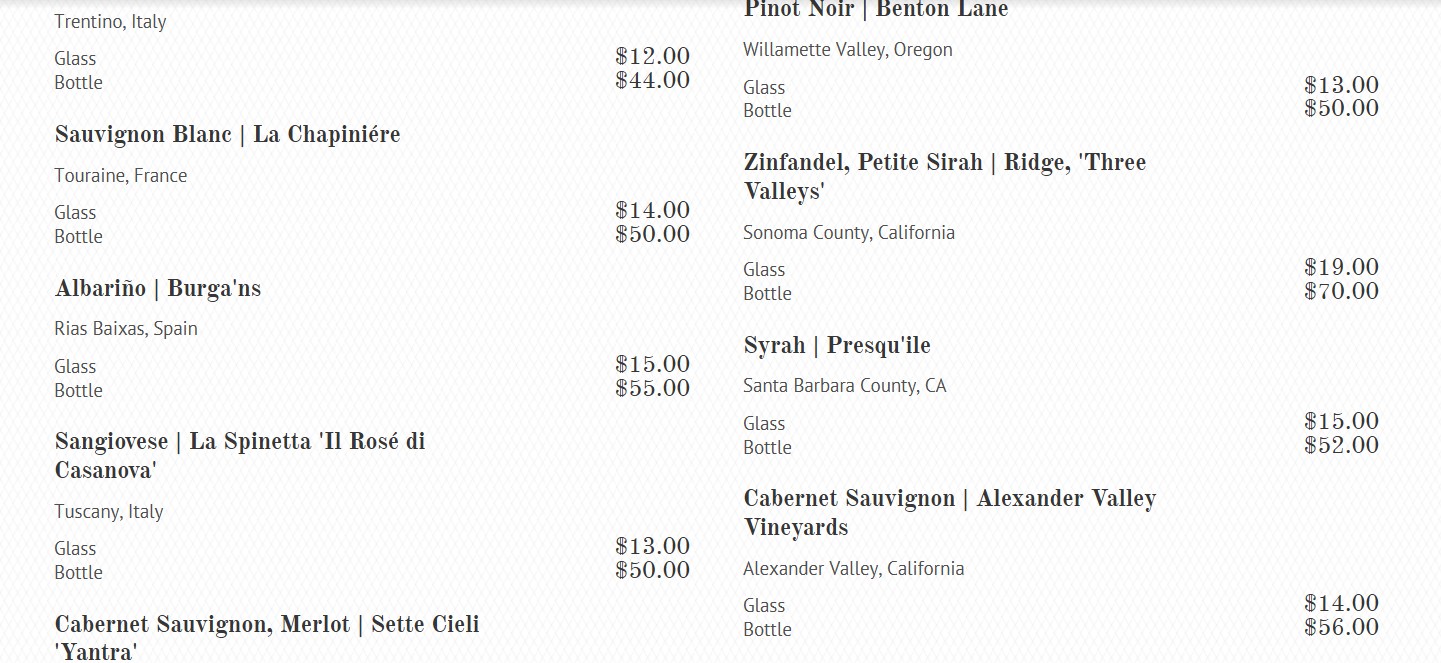Select the Willamette Valley, Oregon text
1441x663 pixels.
[x=847, y=50]
